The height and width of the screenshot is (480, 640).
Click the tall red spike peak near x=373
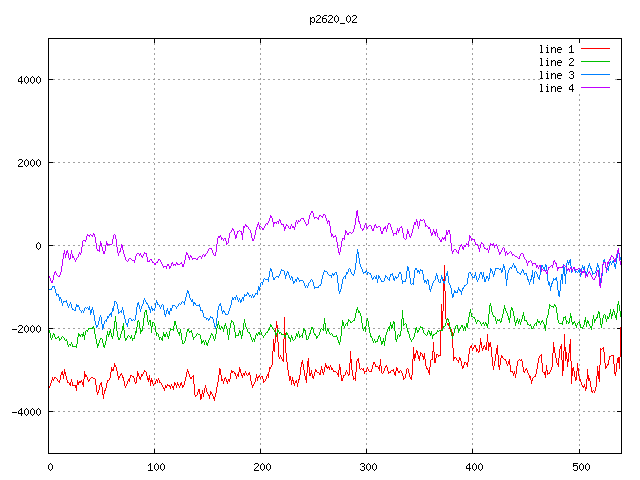tap(444, 267)
